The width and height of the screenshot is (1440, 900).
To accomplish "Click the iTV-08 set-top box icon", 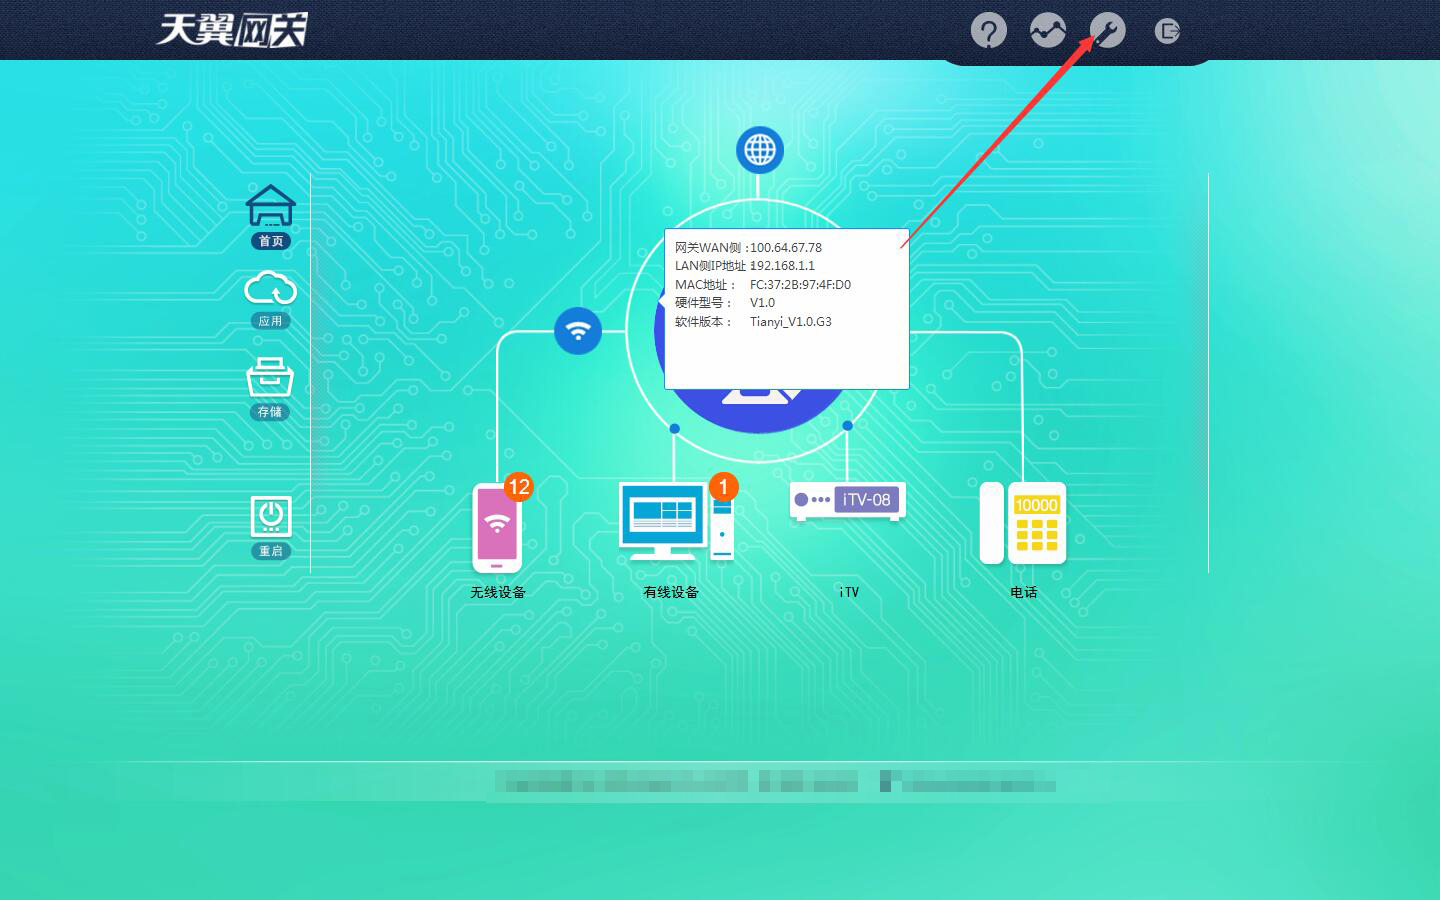I will 848,500.
